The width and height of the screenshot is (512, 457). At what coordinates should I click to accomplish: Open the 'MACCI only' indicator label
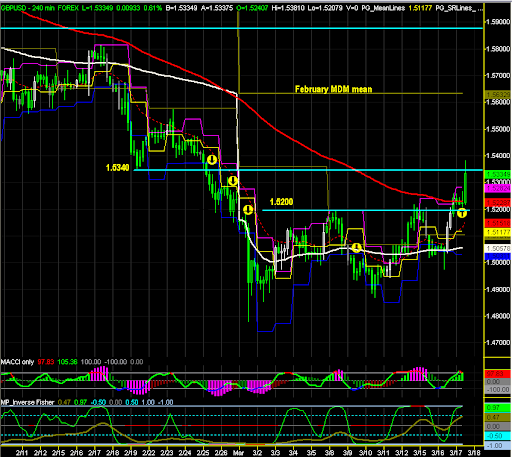click(x=17, y=362)
